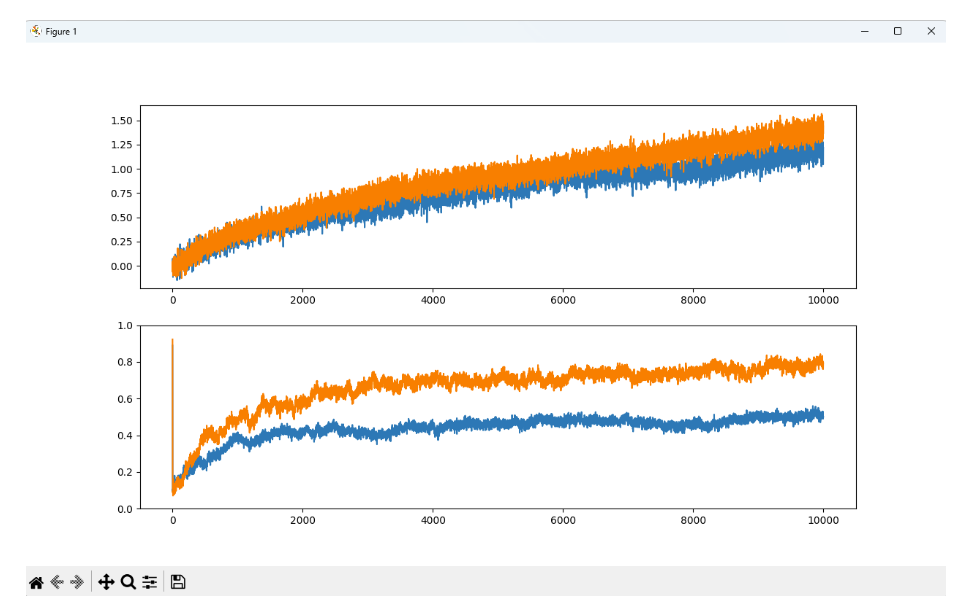Reset the plot view with the Home icon
Image resolution: width=975 pixels, height=606 pixels.
35,580
